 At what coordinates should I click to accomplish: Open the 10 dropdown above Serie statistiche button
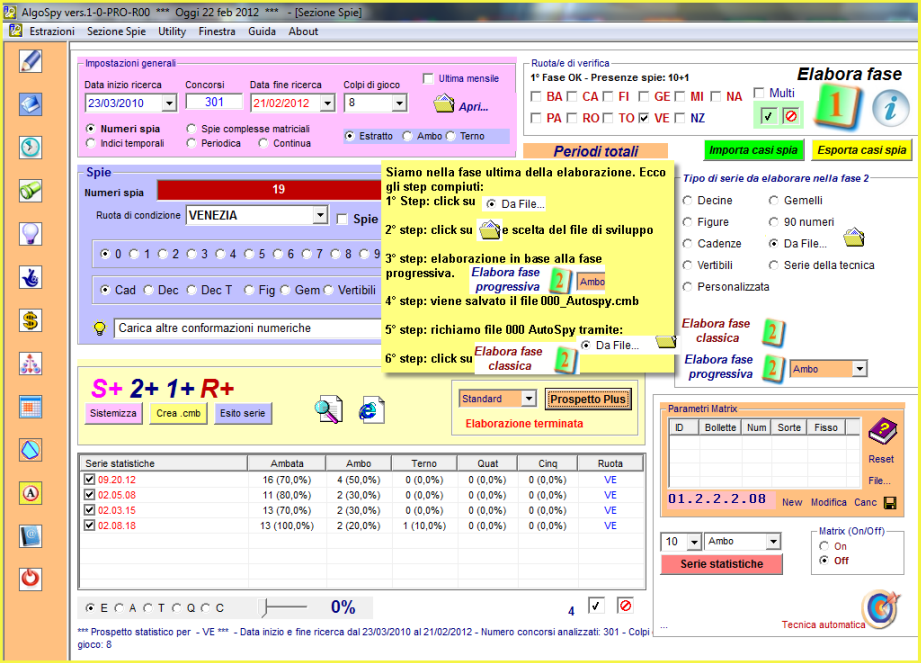pos(695,541)
